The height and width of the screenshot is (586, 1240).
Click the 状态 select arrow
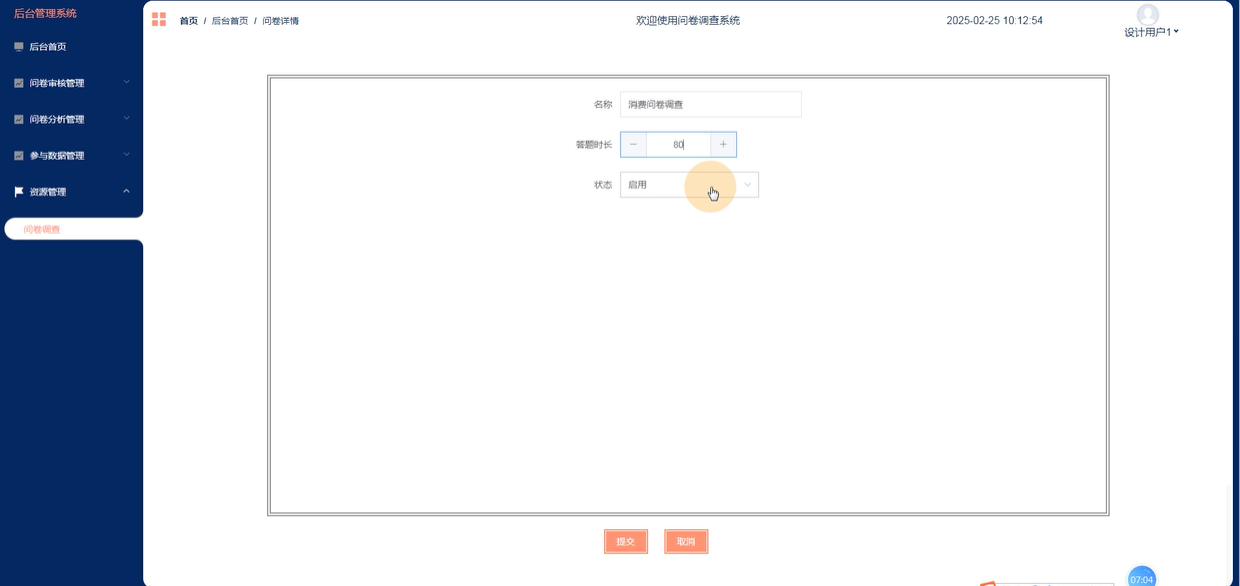tap(747, 184)
